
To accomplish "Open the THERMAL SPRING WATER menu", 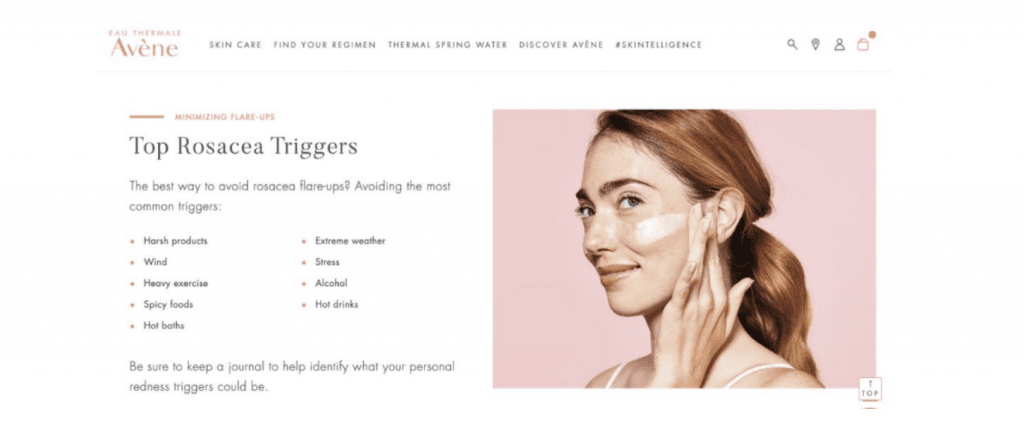I will (x=447, y=45).
